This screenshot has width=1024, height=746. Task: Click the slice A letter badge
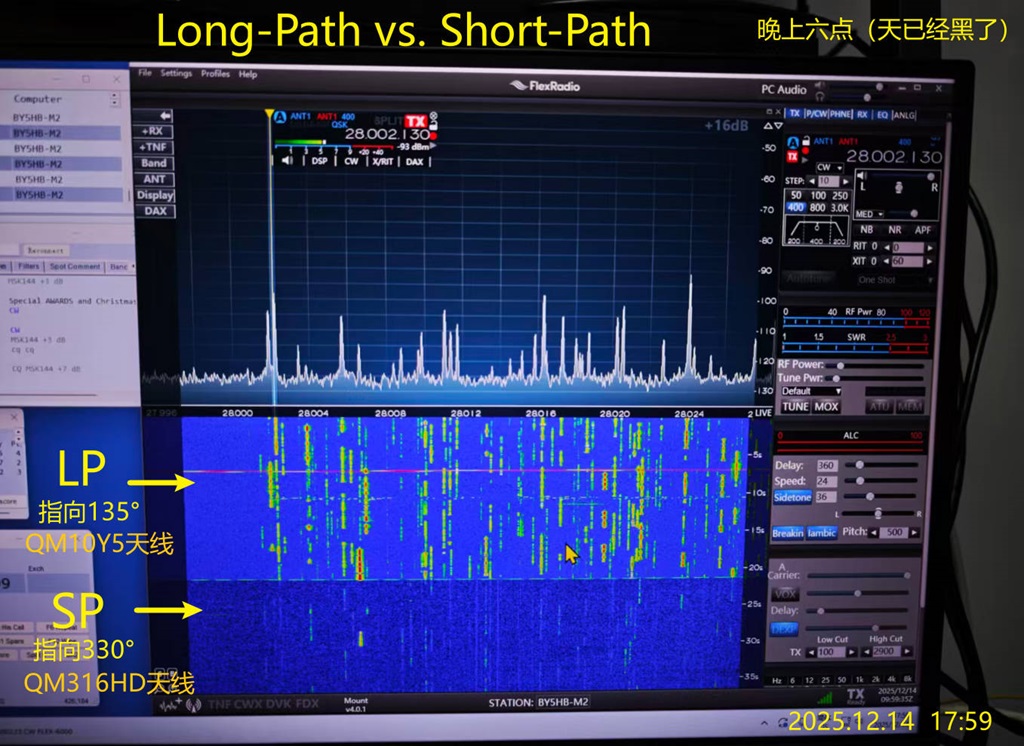pyautogui.click(x=280, y=117)
